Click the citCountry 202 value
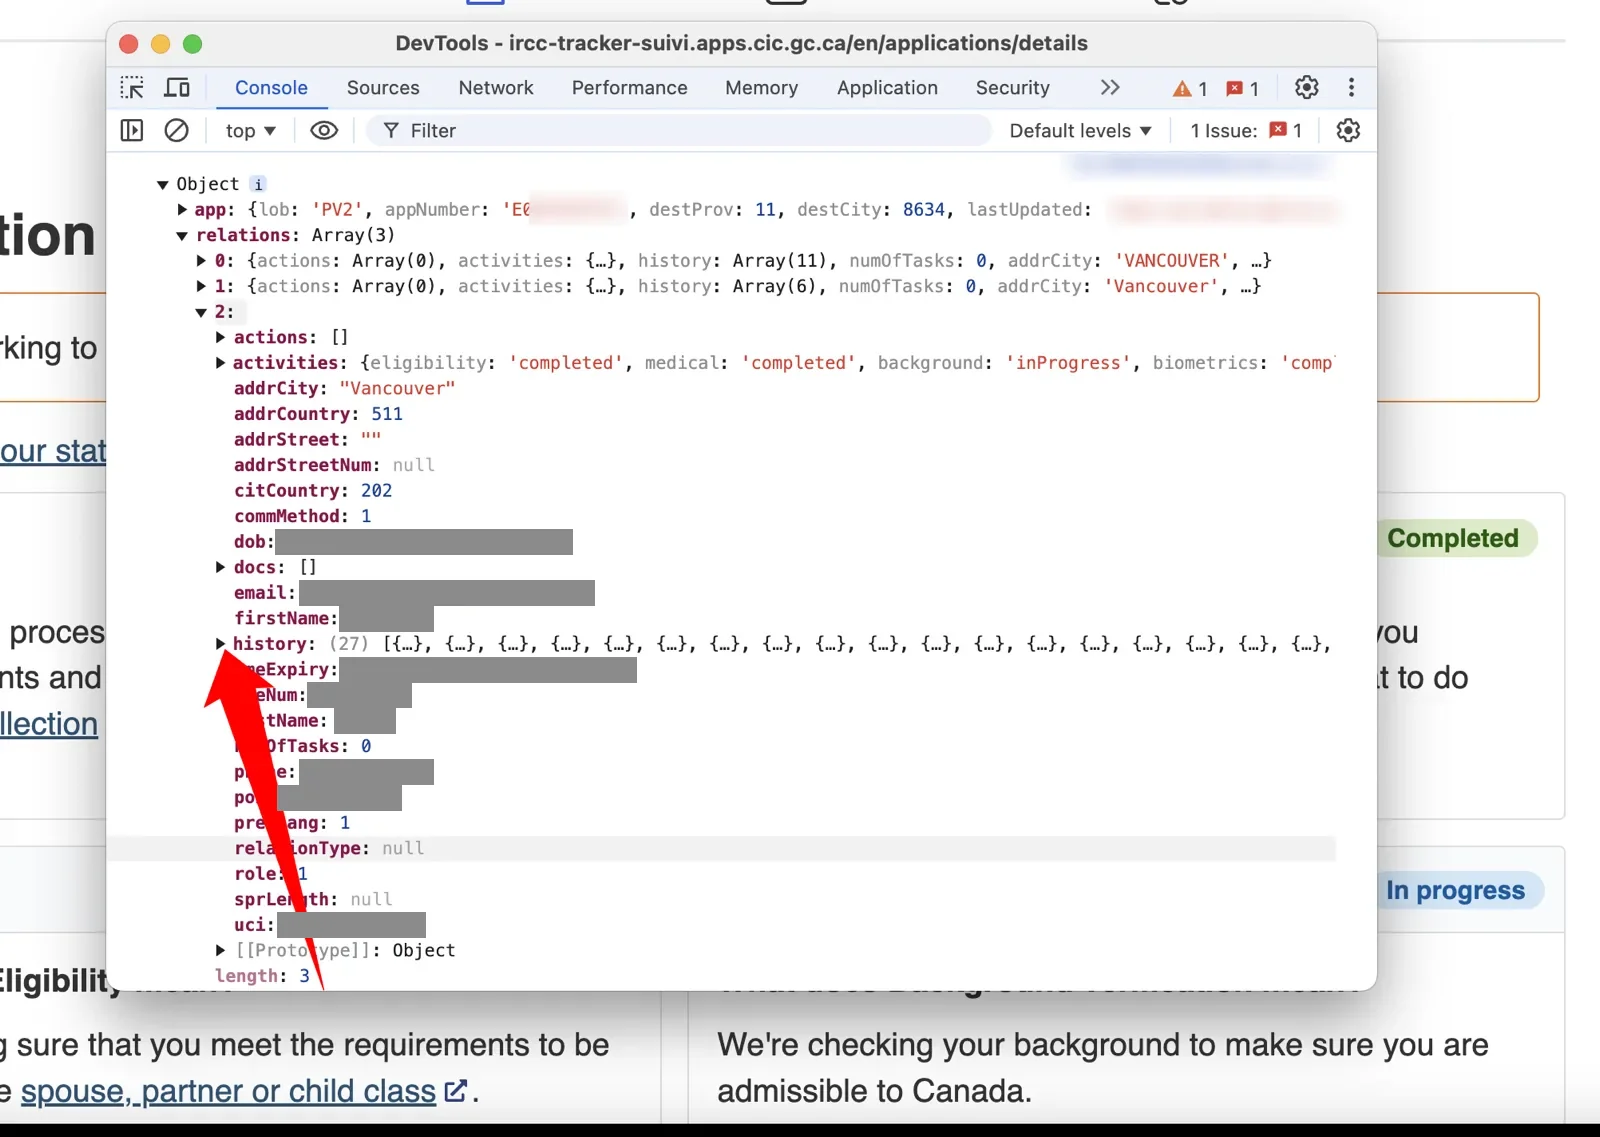1600x1137 pixels. (x=376, y=491)
